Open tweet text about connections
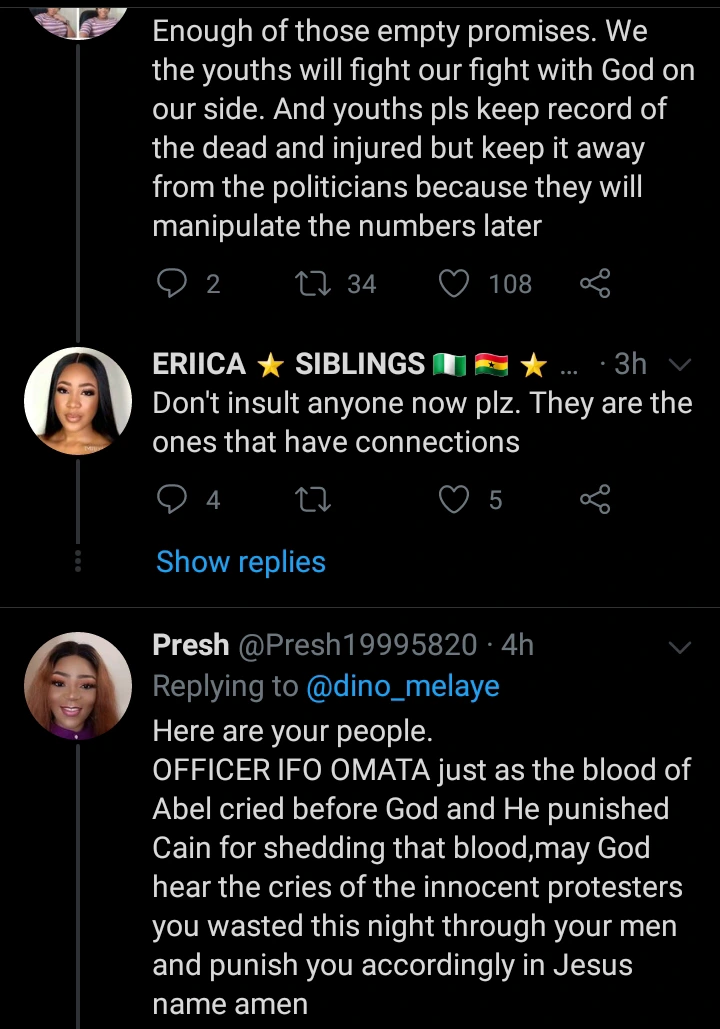The height and width of the screenshot is (1029, 720). coord(420,422)
